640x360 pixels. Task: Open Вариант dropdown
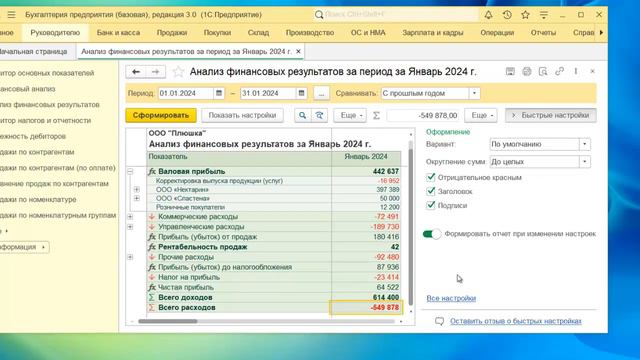coord(585,144)
